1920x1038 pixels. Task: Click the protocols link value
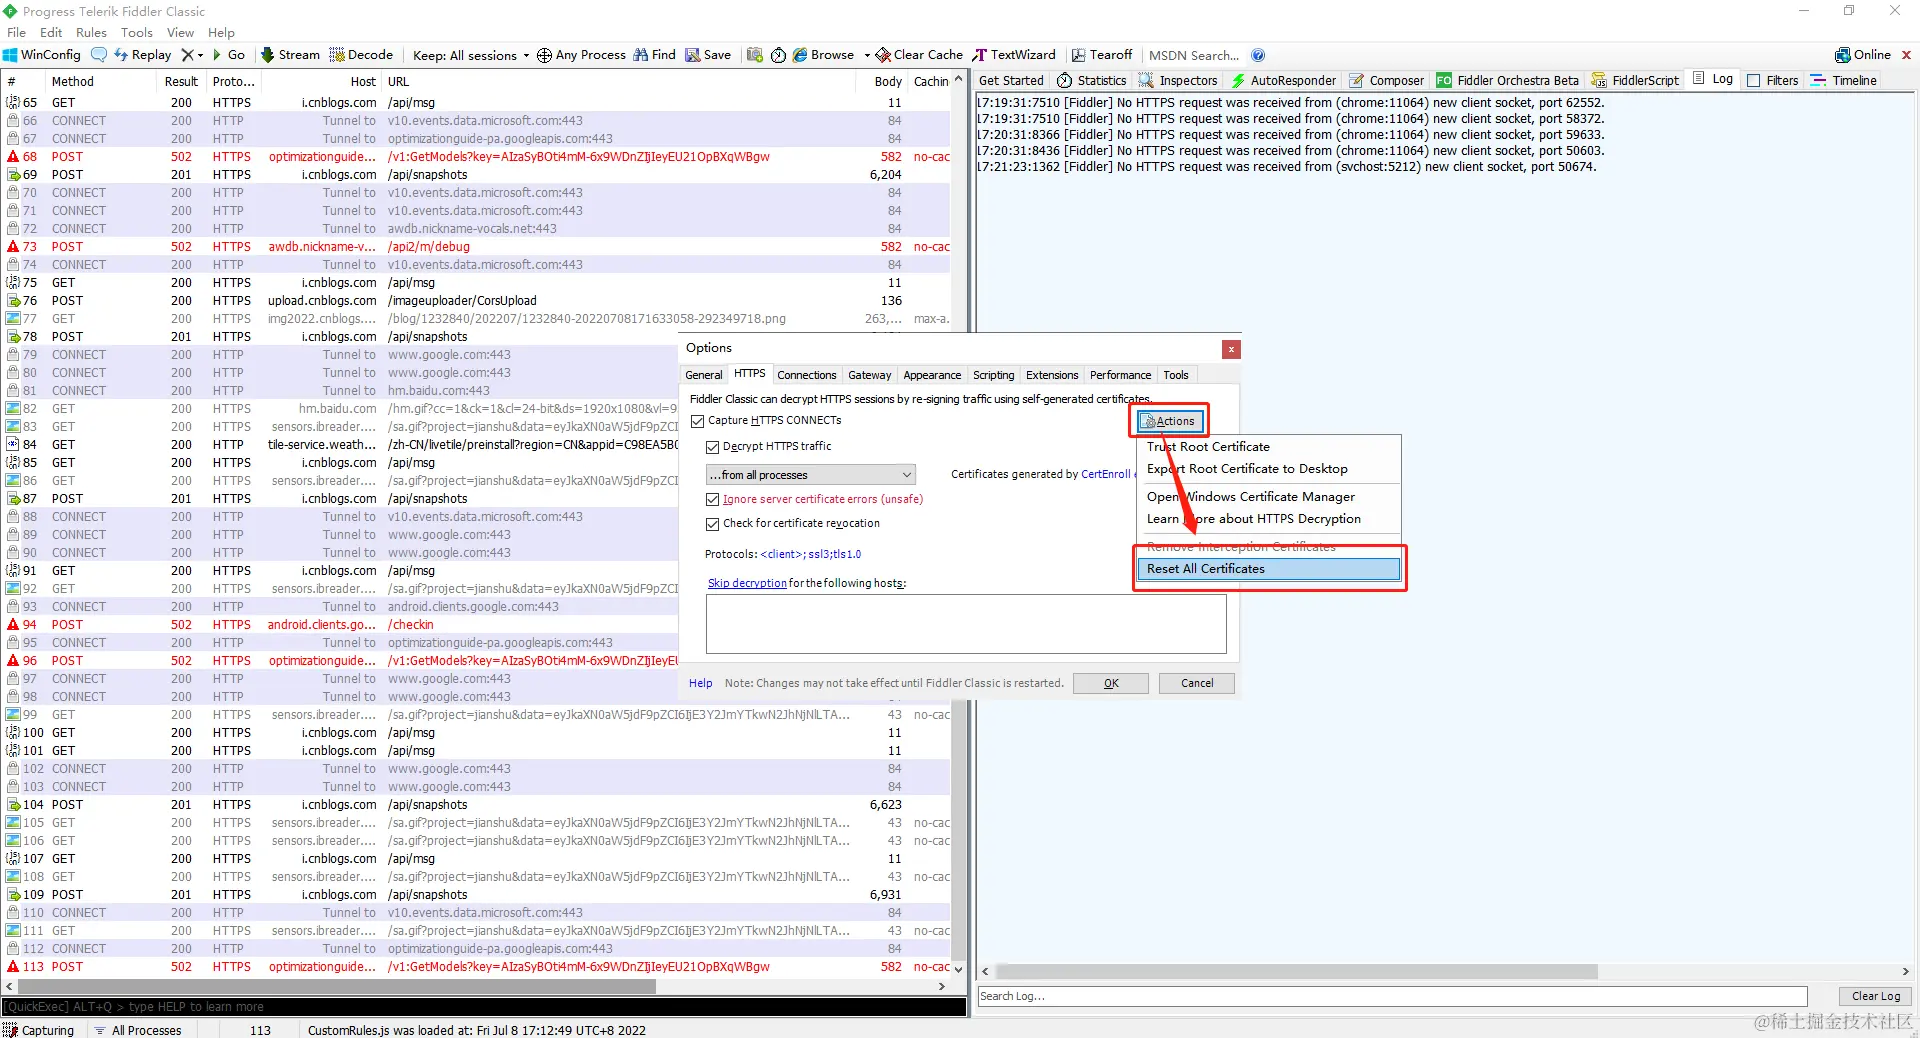click(x=810, y=555)
